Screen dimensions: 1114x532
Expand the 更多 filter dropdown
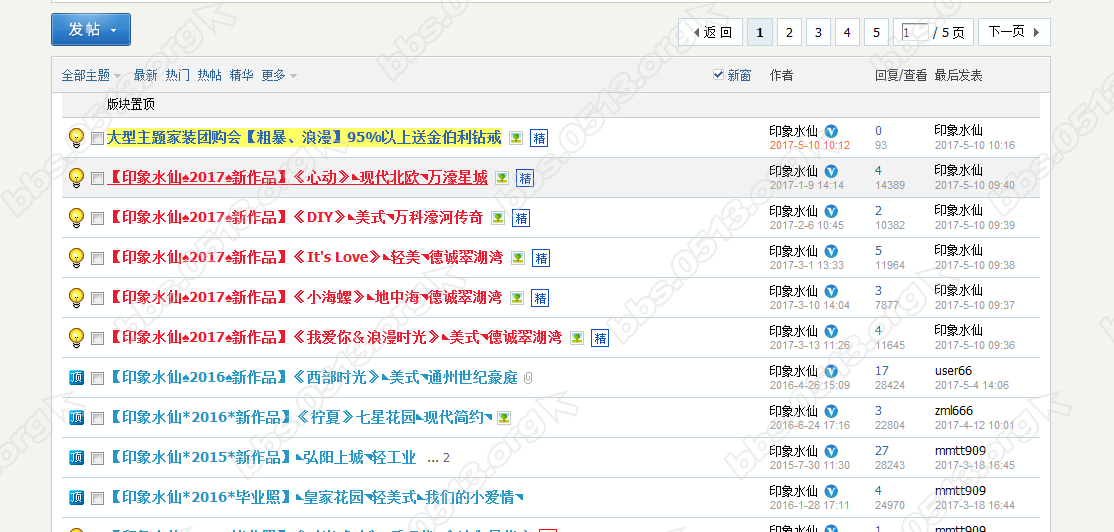point(279,75)
